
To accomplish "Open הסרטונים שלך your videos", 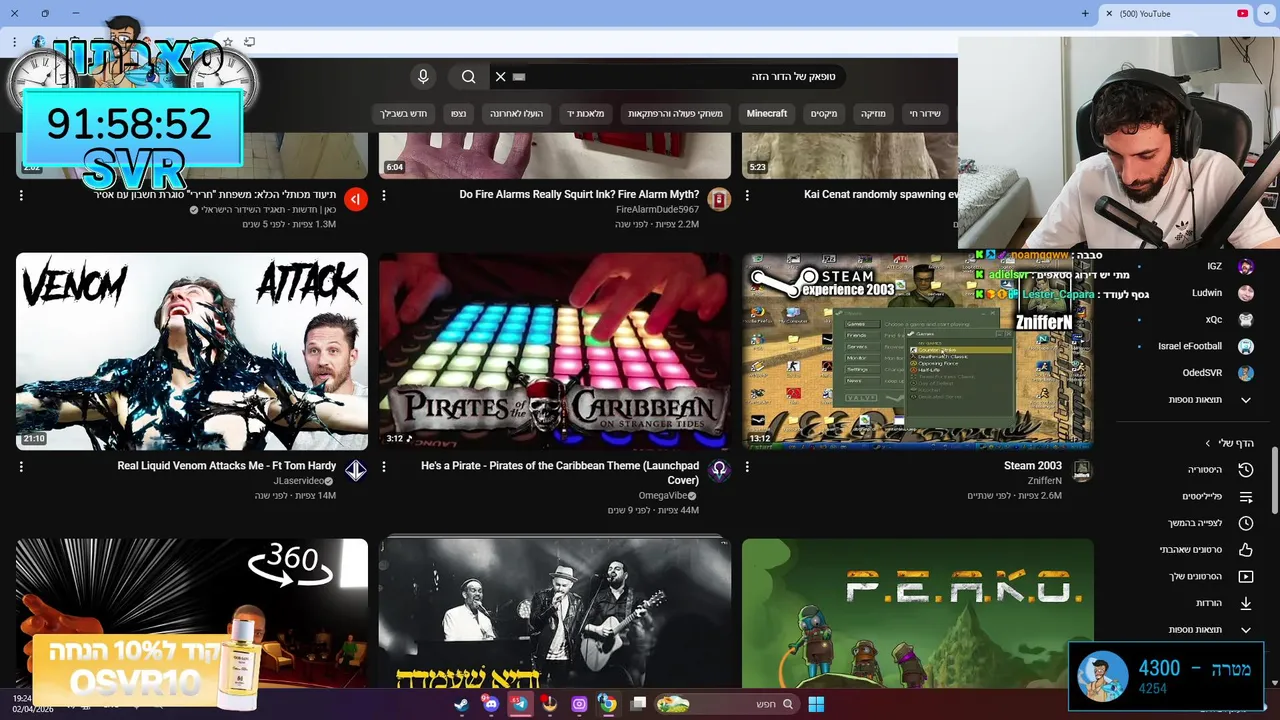I will [1195, 577].
